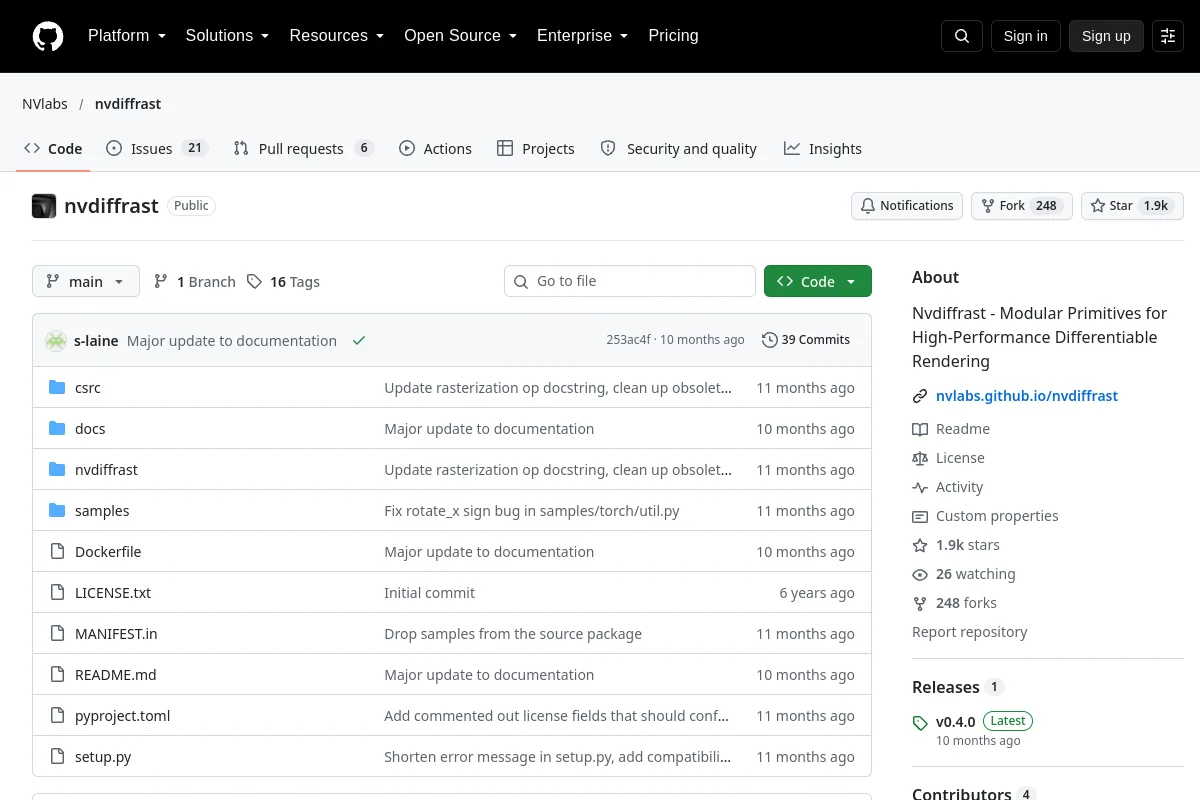Viewport: 1200px width, 800px height.
Task: Click the star icon next to 1.9k stars
Action: pyautogui.click(x=920, y=545)
